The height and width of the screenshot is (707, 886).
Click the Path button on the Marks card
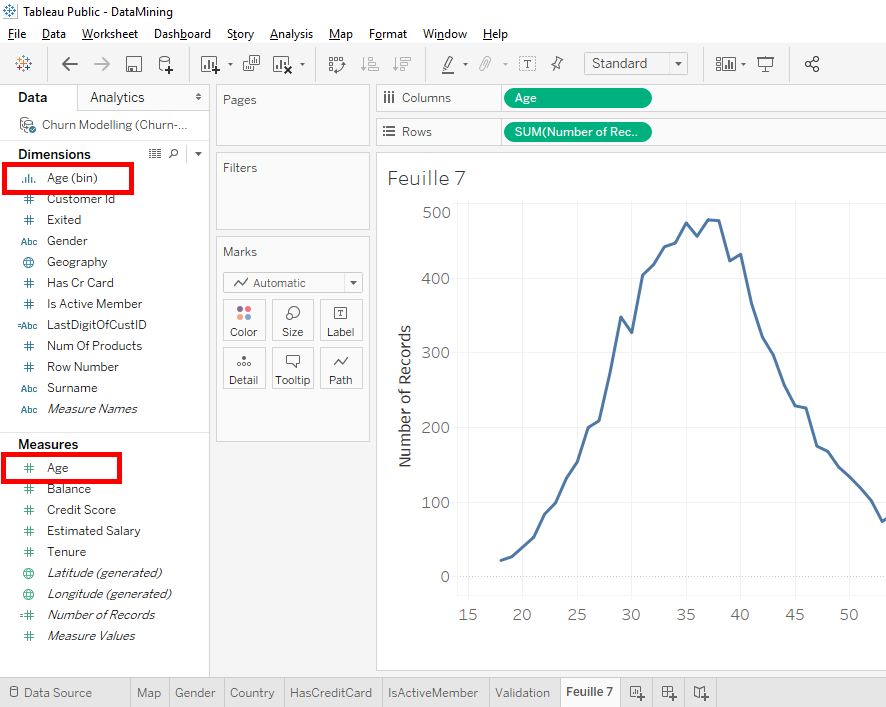tap(340, 367)
